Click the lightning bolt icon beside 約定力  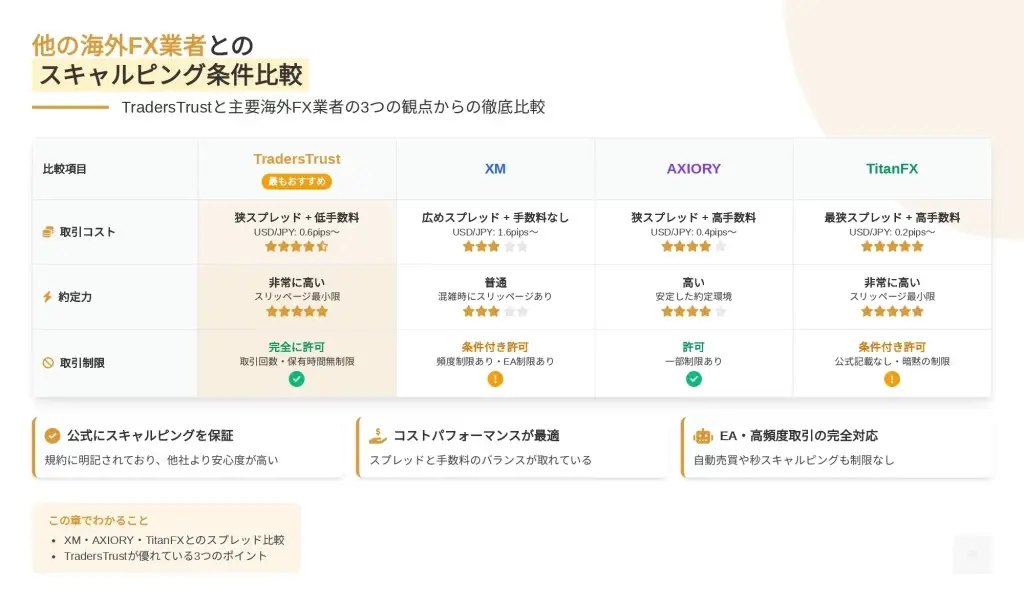click(x=47, y=297)
